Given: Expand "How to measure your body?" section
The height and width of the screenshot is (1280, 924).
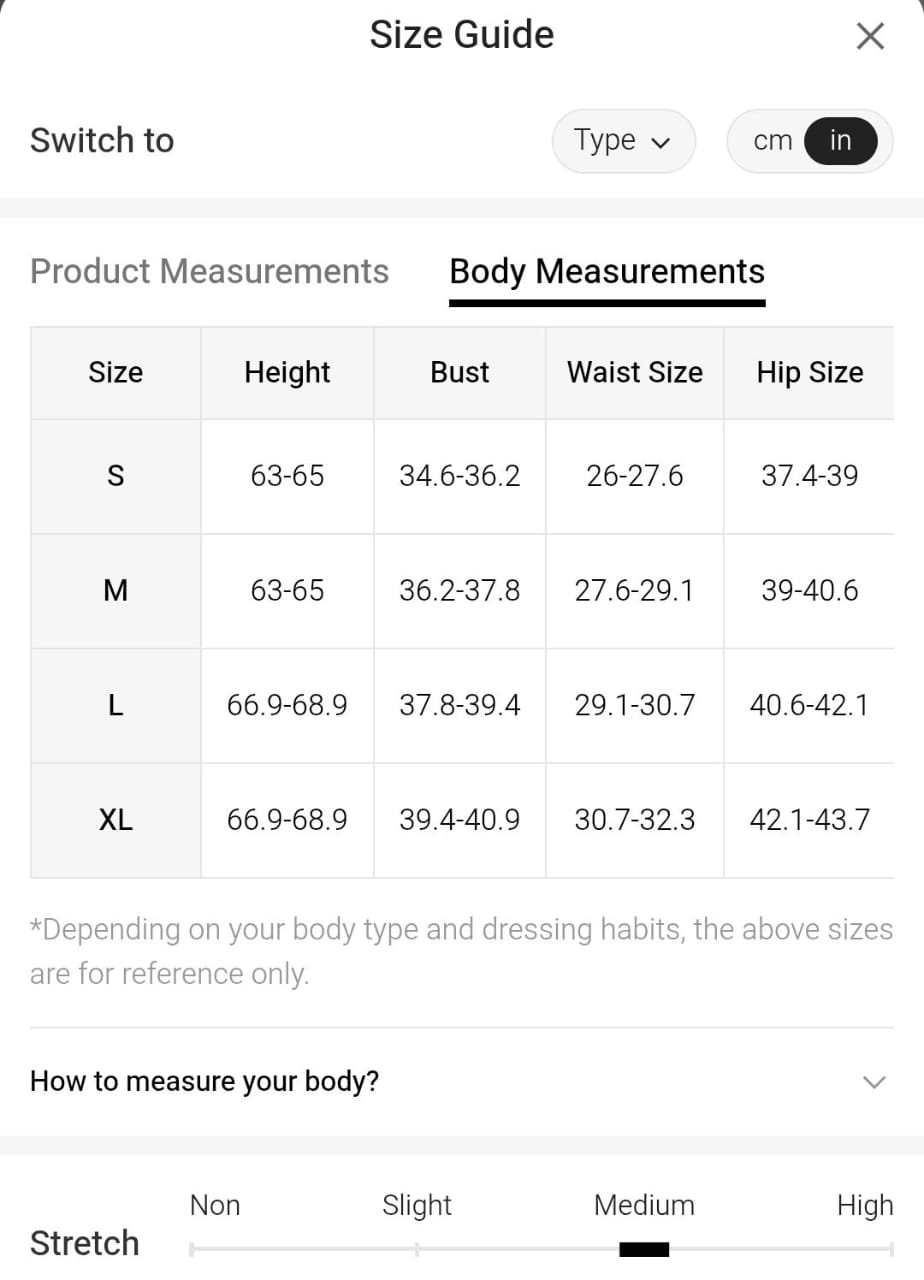Looking at the screenshot, I should [460, 1082].
